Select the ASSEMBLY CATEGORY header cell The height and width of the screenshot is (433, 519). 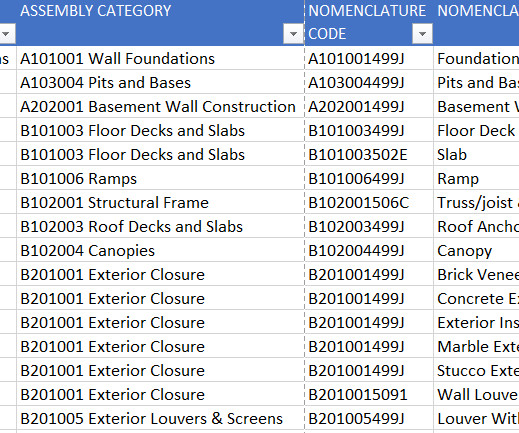pos(160,23)
